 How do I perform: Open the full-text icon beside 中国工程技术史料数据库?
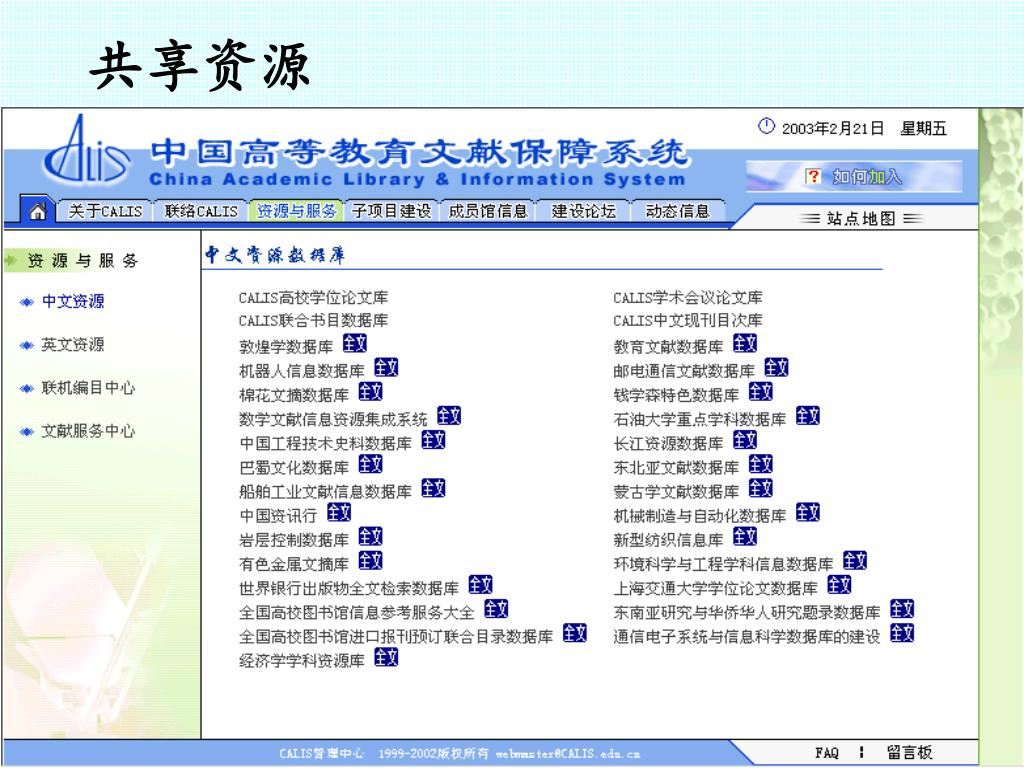coord(433,440)
